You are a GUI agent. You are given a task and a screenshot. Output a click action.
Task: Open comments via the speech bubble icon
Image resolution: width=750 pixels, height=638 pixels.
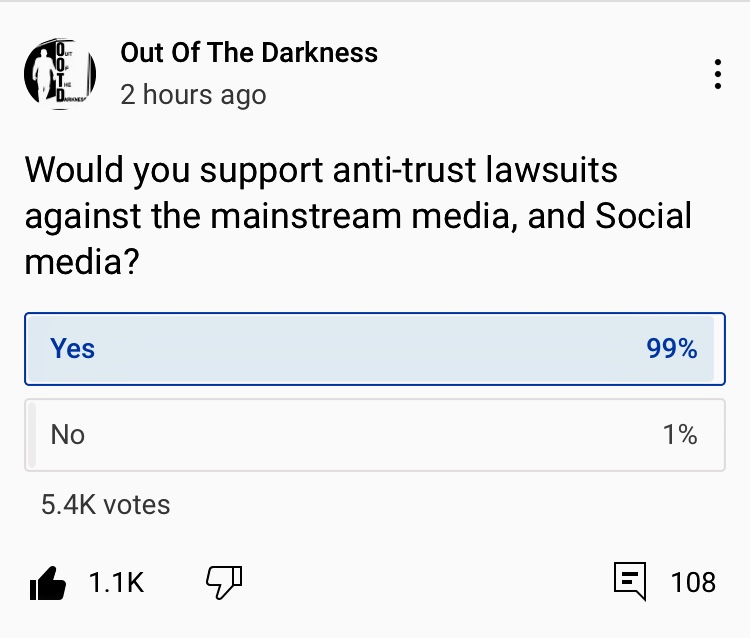tap(629, 581)
